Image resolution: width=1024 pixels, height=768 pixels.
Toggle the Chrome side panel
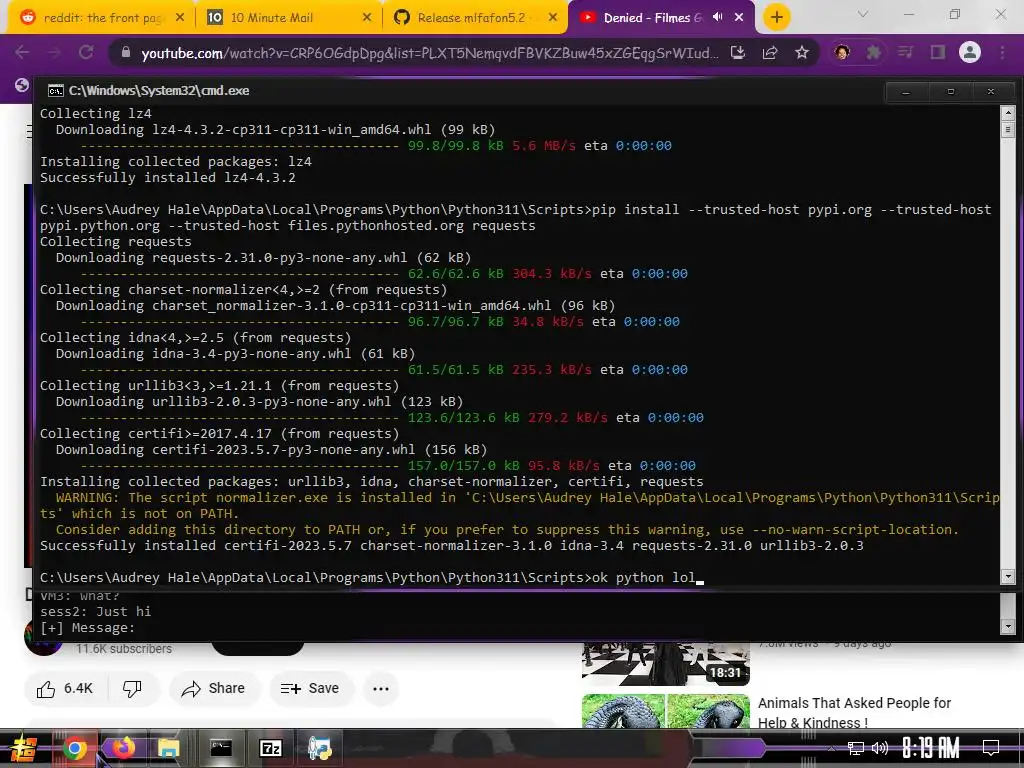(938, 52)
